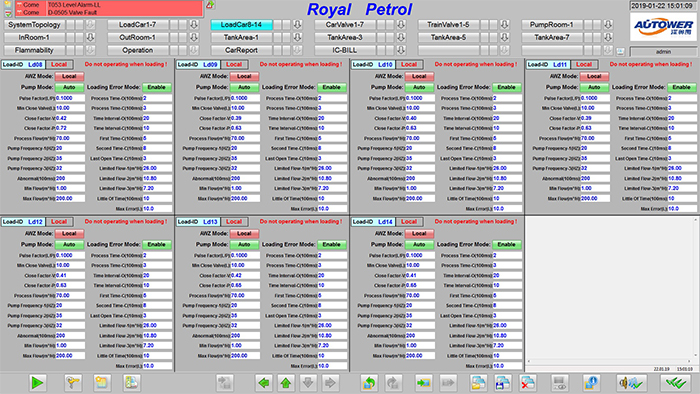Toggle Ld10 Loading Error Mode Enable button
This screenshot has height=394, width=700.
[x=506, y=87]
